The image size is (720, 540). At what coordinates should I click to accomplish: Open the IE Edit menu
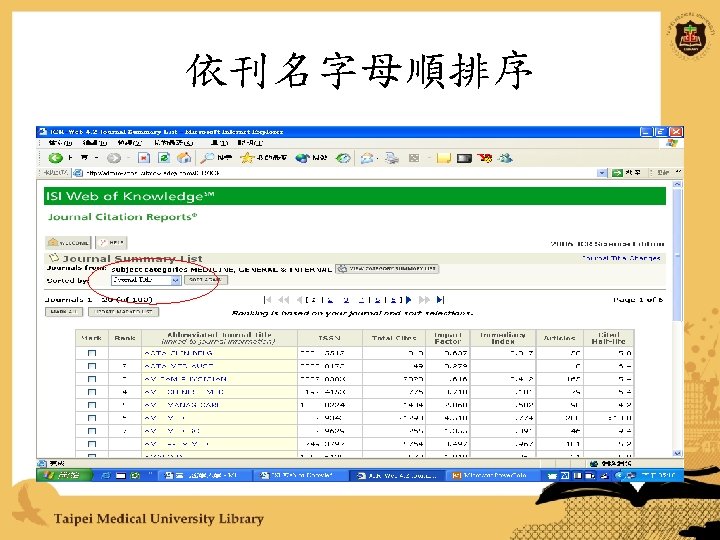click(96, 143)
